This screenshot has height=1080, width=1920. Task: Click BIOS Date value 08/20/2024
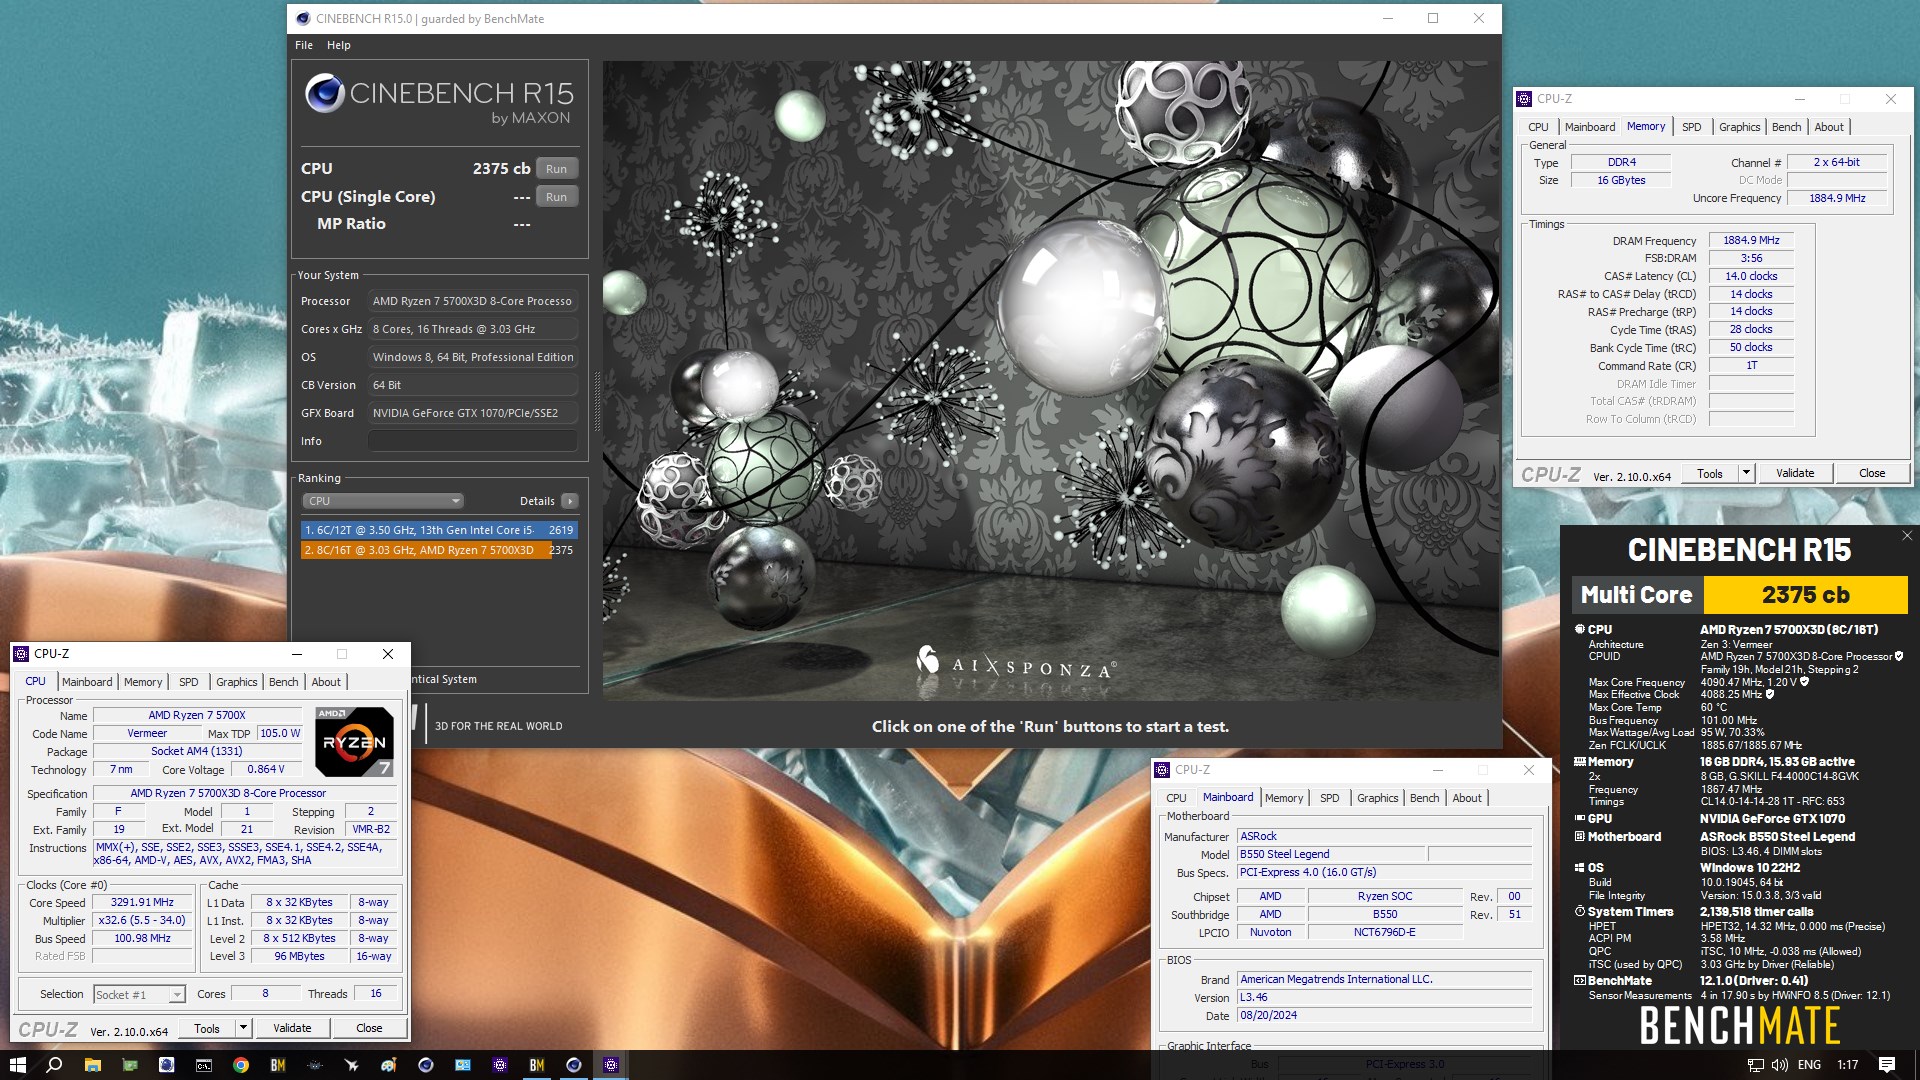coord(1384,1015)
